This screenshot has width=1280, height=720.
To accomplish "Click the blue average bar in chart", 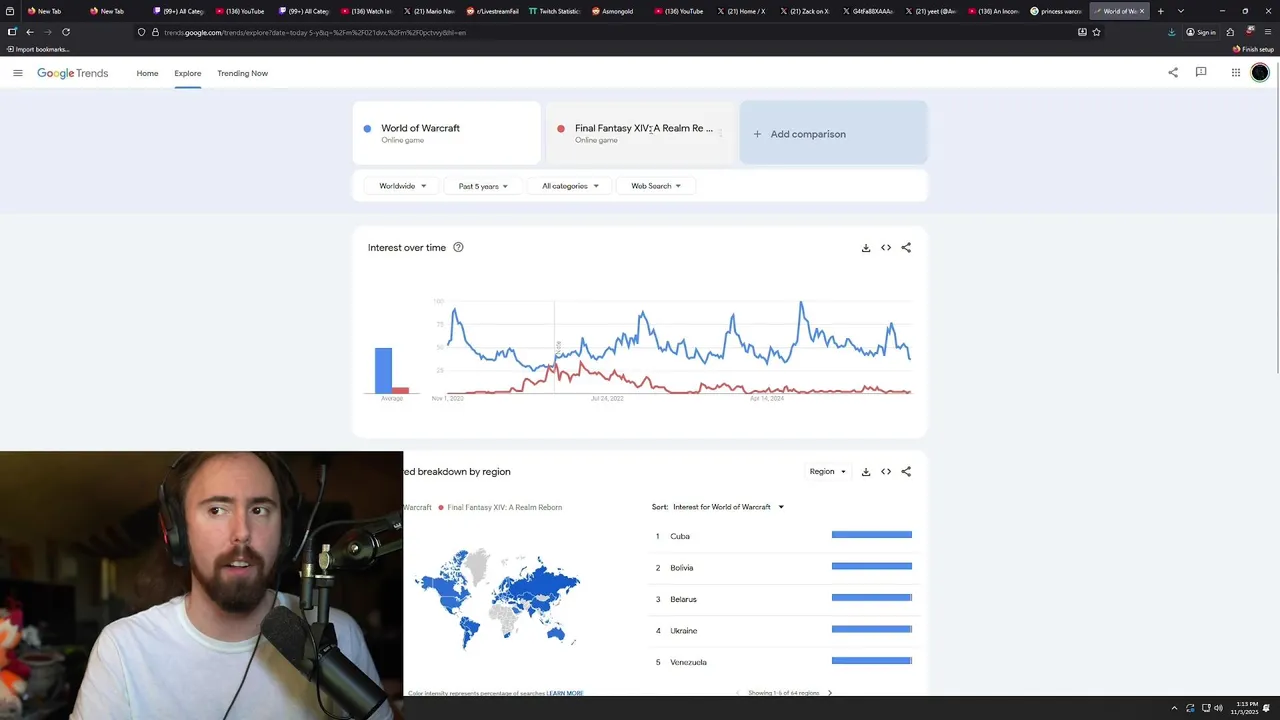I will point(383,370).
